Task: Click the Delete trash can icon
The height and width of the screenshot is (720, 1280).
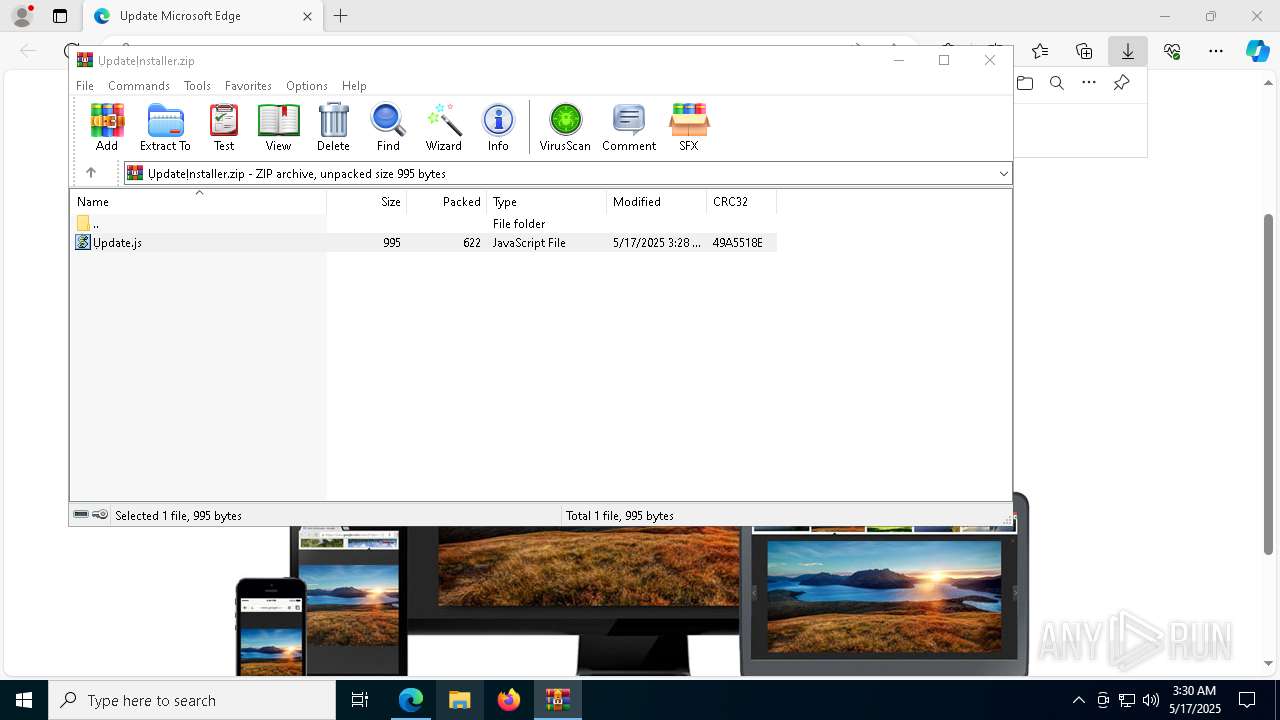Action: 333,127
